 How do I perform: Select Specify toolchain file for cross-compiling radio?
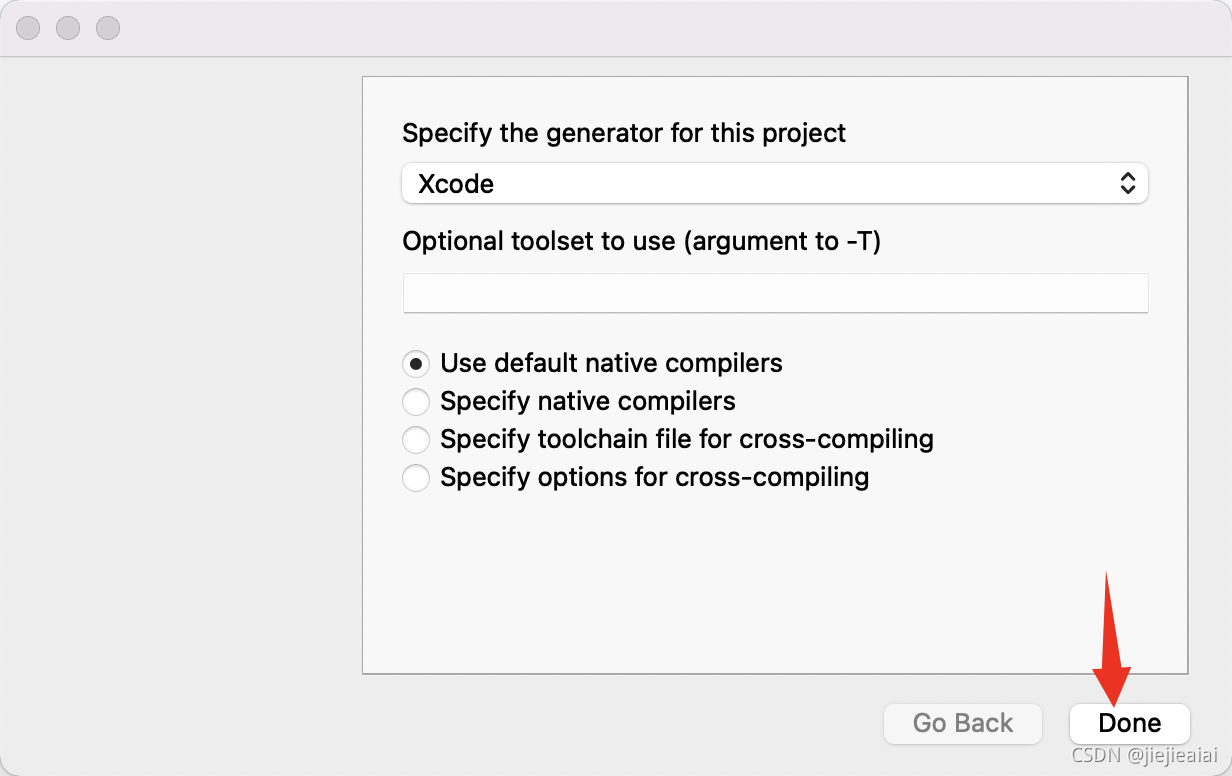[416, 440]
